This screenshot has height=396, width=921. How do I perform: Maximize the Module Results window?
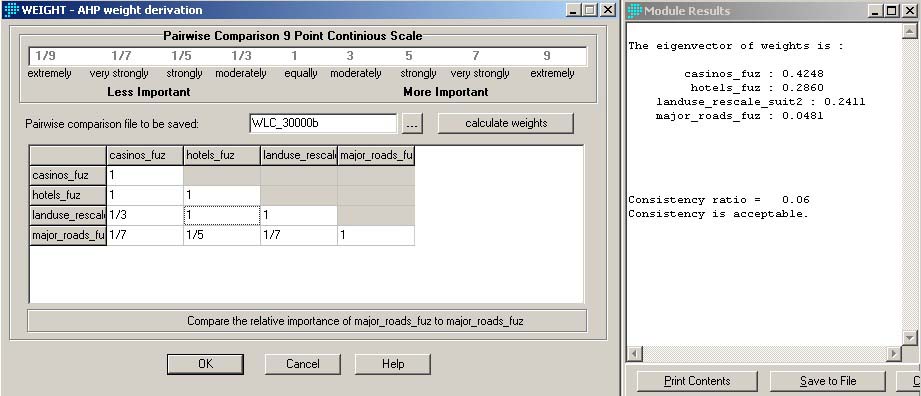tap(891, 11)
